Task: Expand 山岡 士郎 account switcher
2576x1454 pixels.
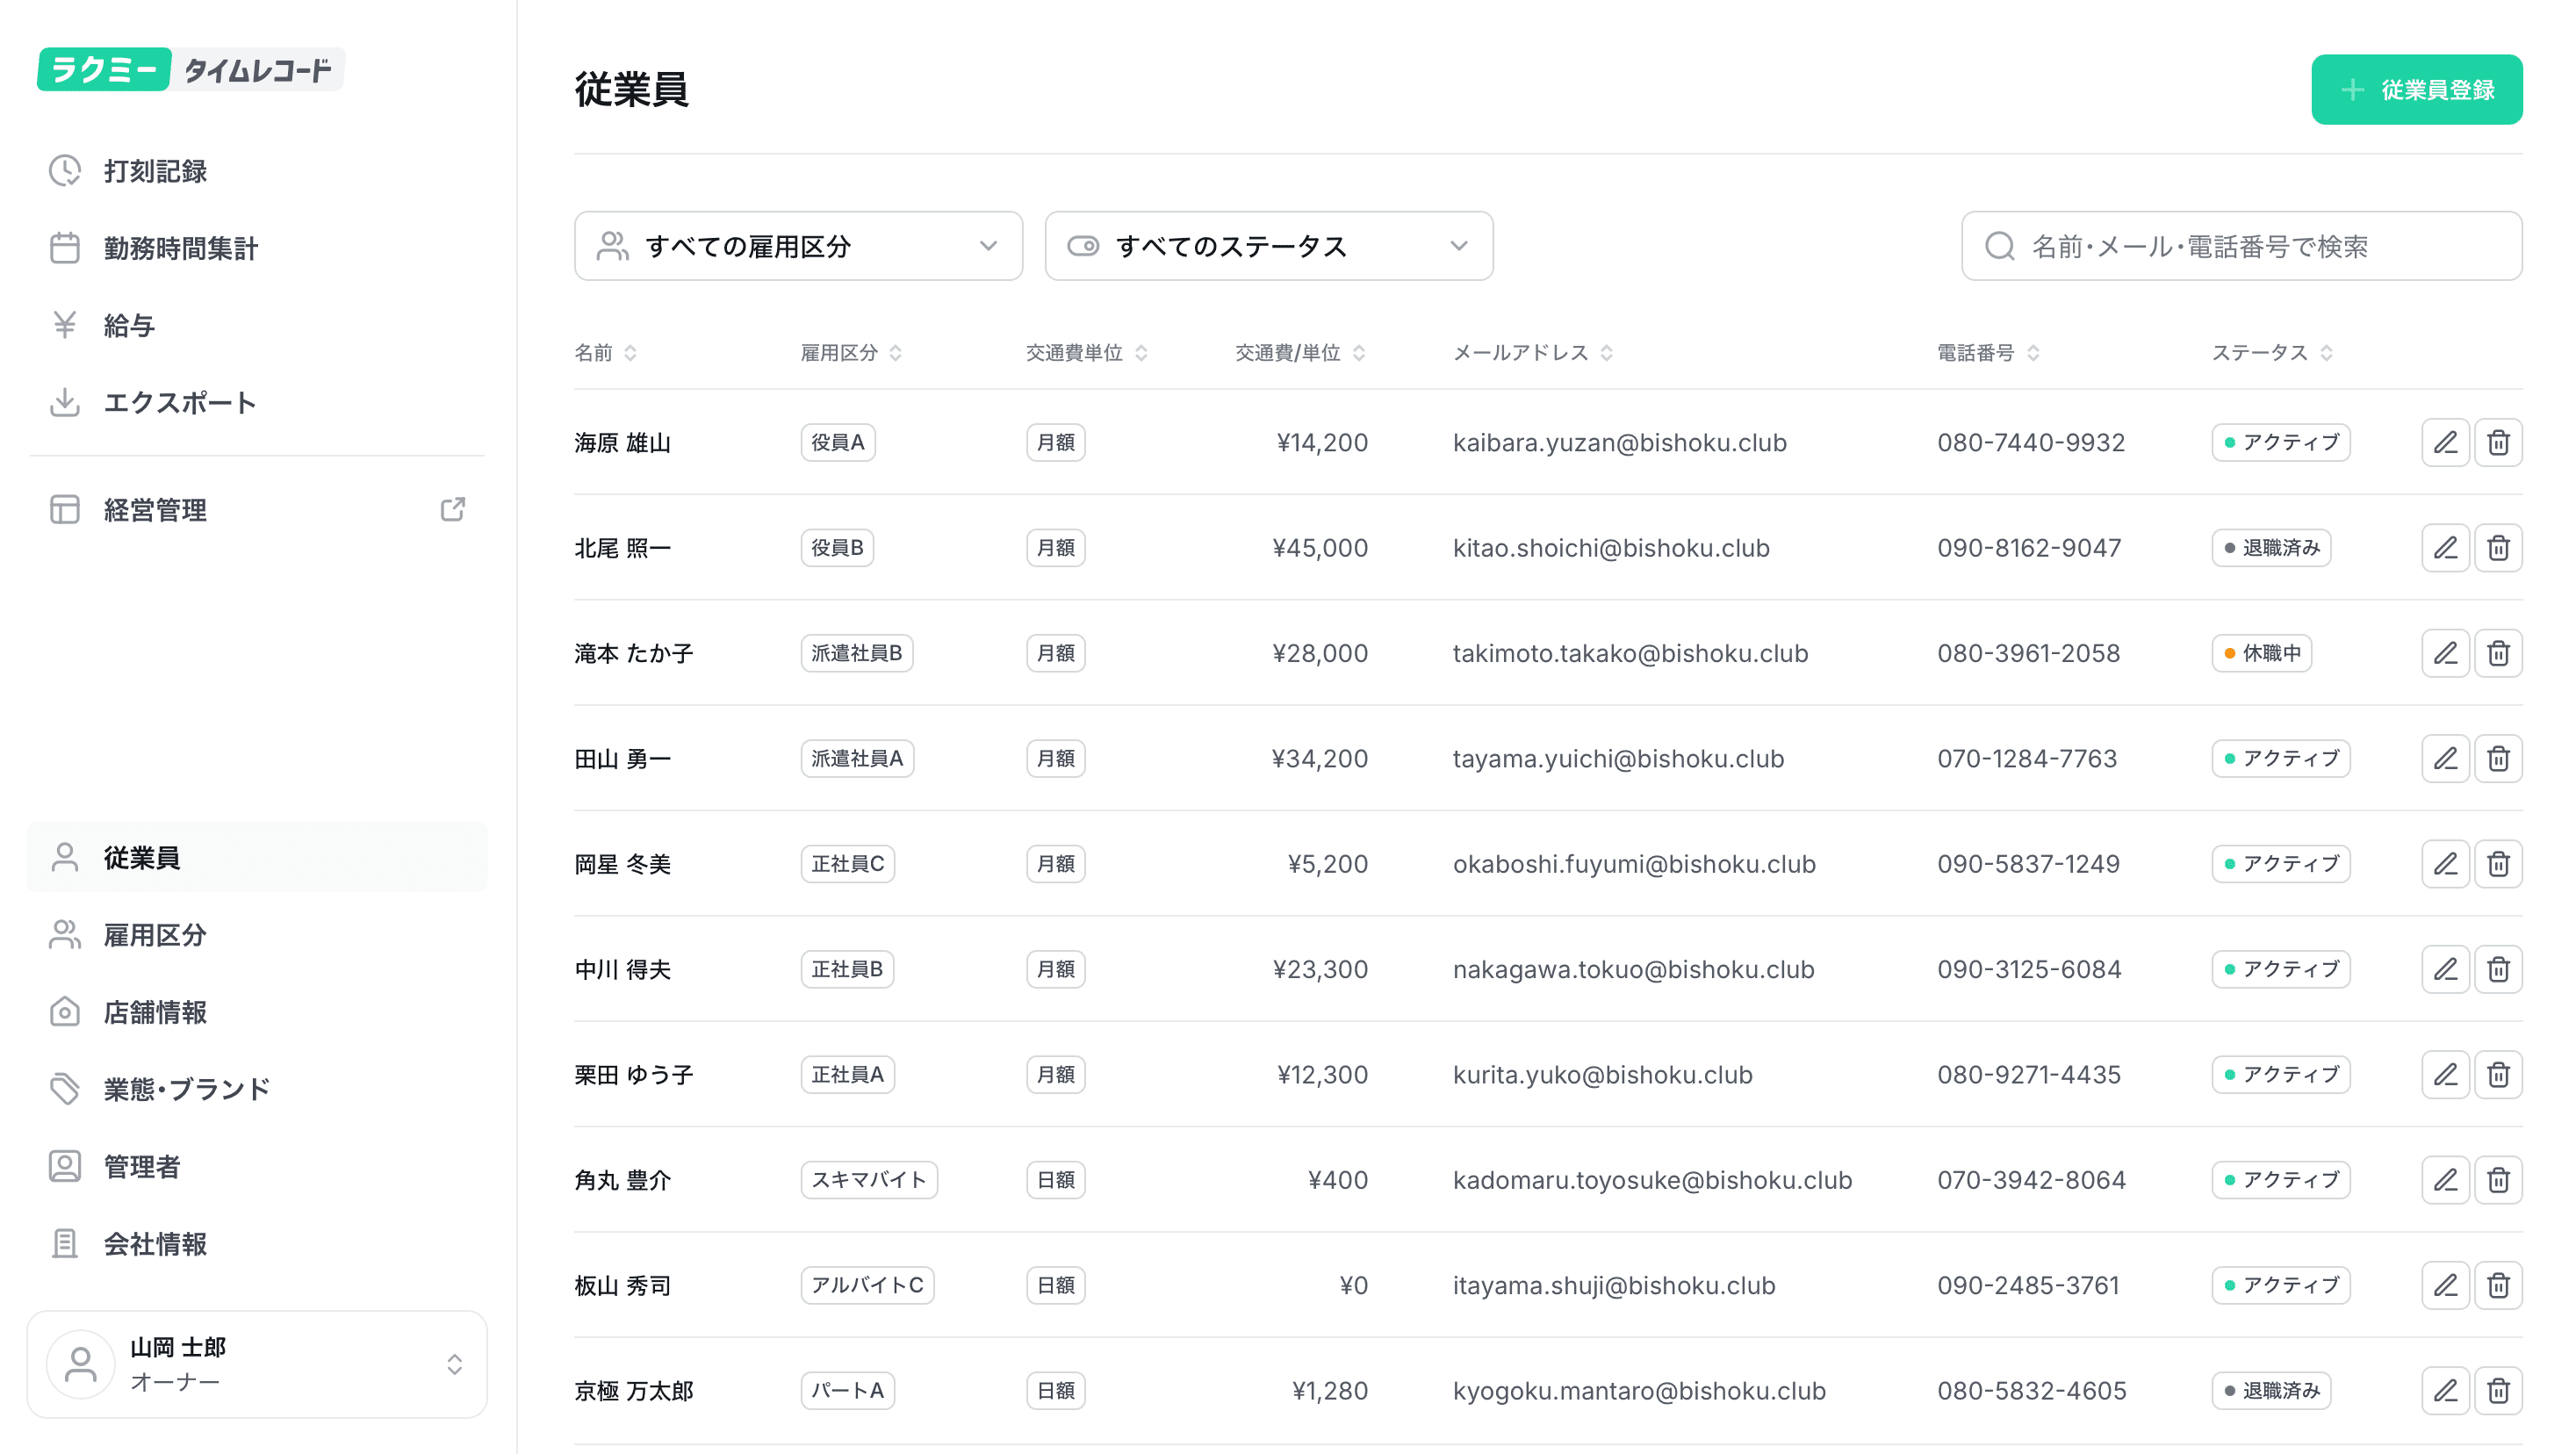Action: pyautogui.click(x=257, y=1364)
